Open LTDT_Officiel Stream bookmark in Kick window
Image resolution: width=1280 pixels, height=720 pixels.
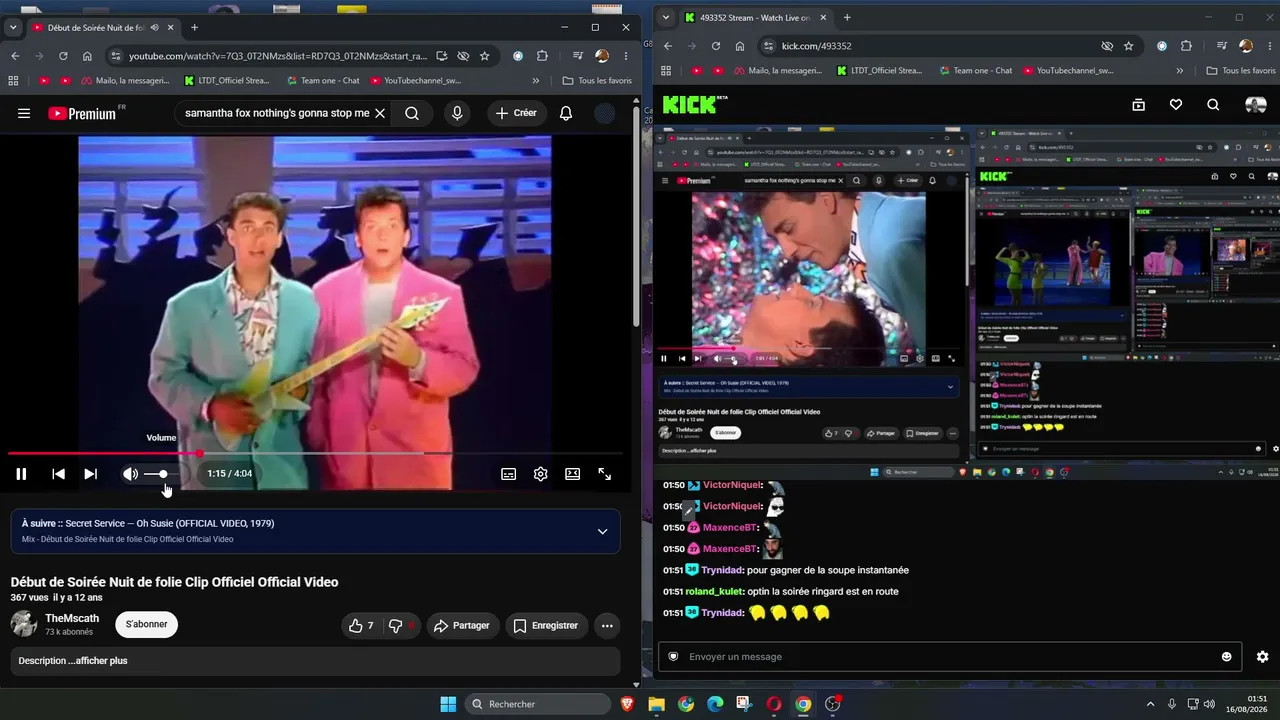click(880, 71)
